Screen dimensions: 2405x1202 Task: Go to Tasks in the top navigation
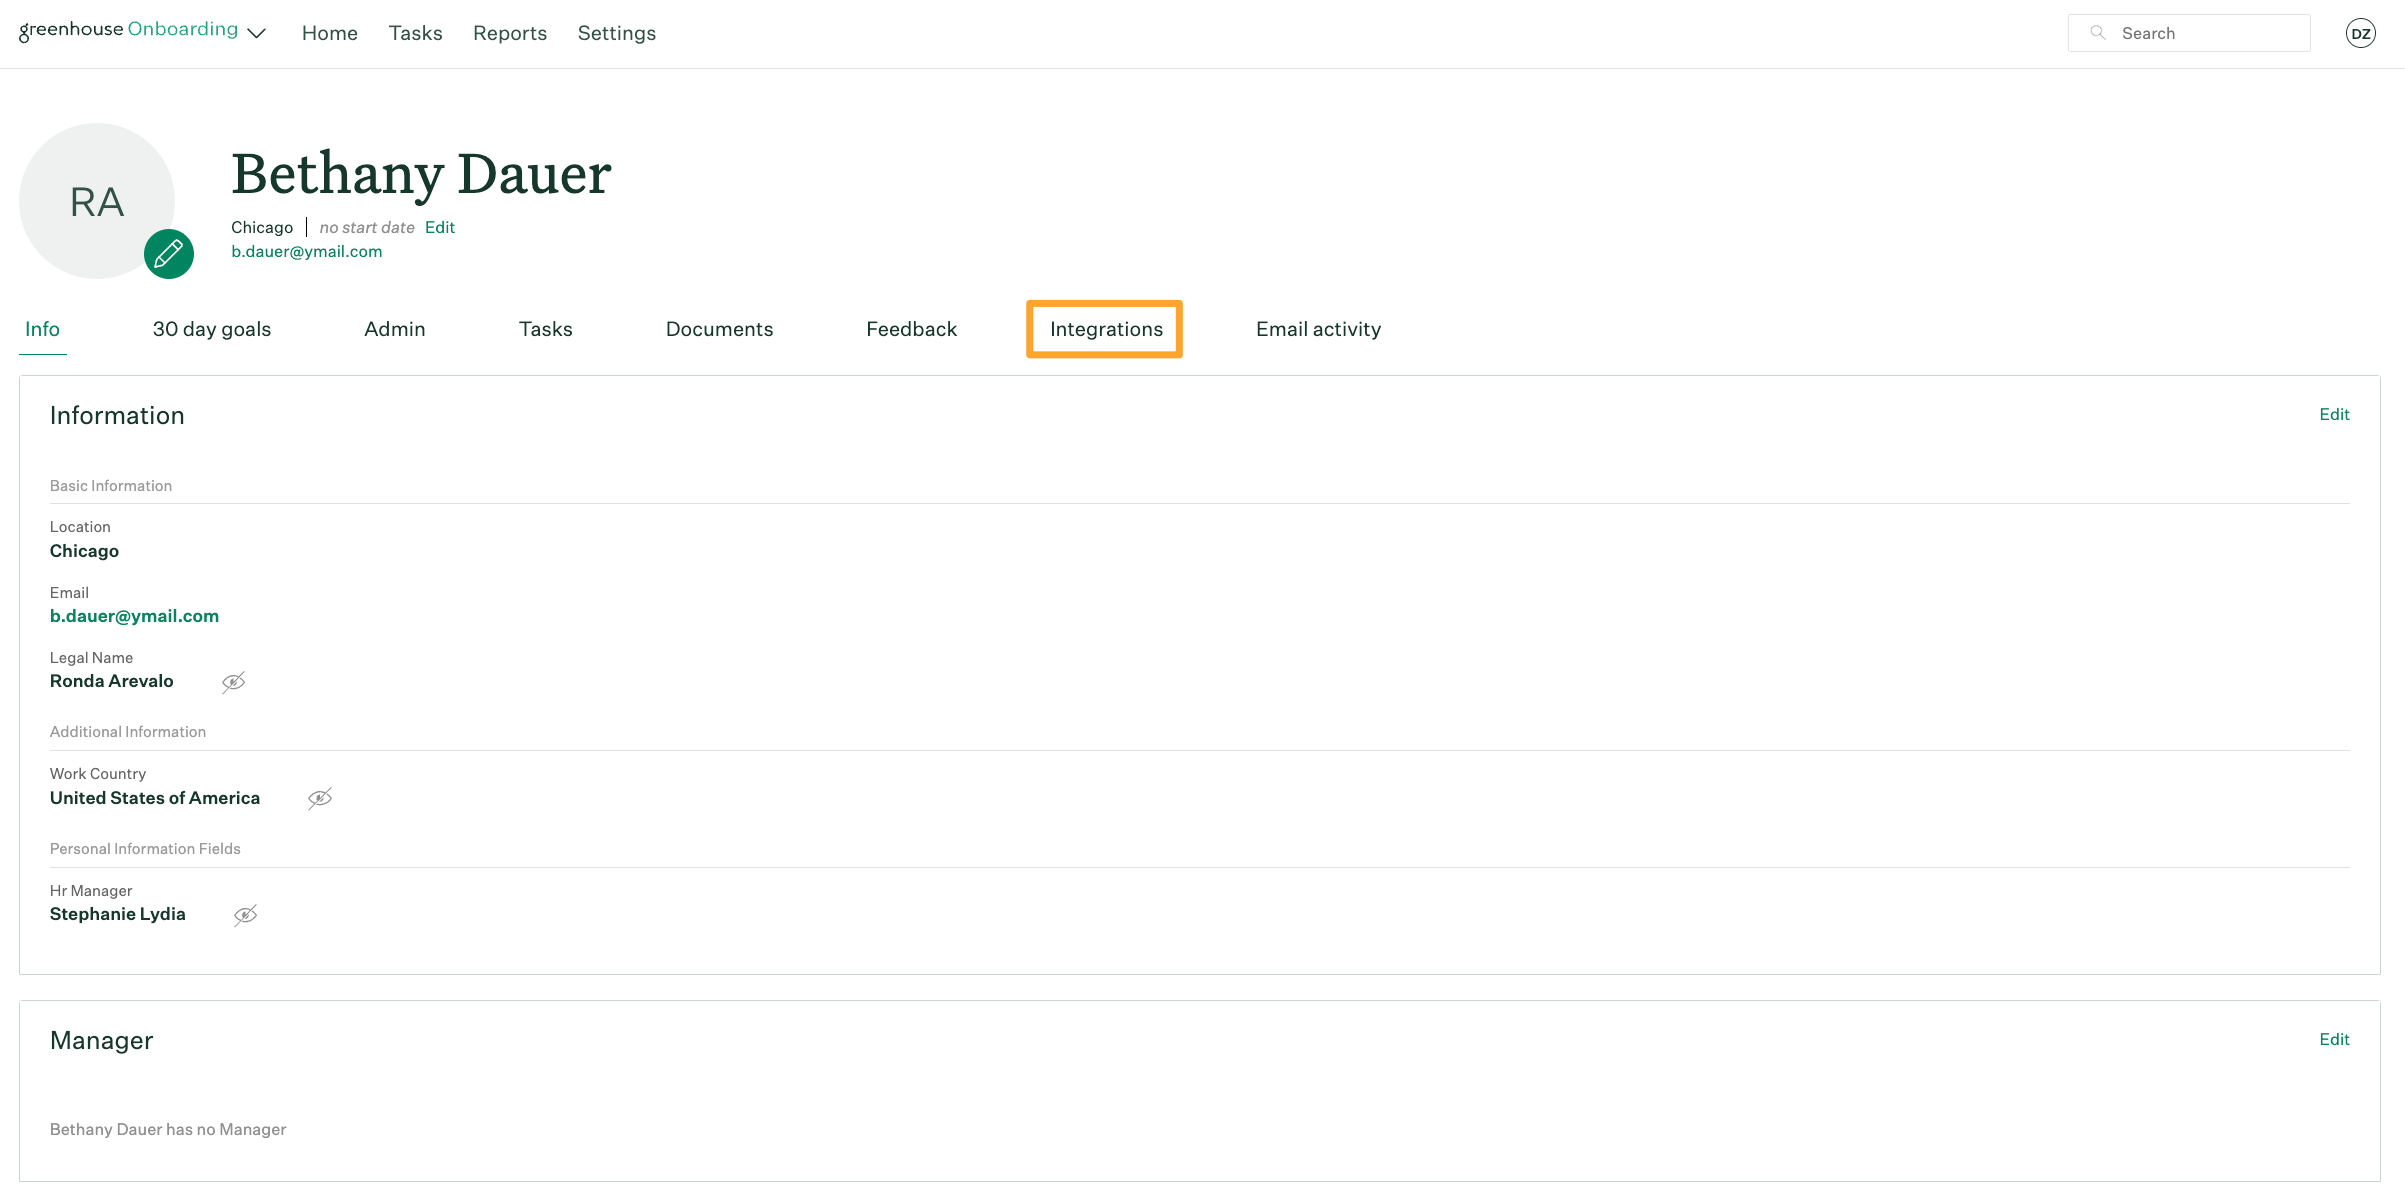tap(415, 33)
